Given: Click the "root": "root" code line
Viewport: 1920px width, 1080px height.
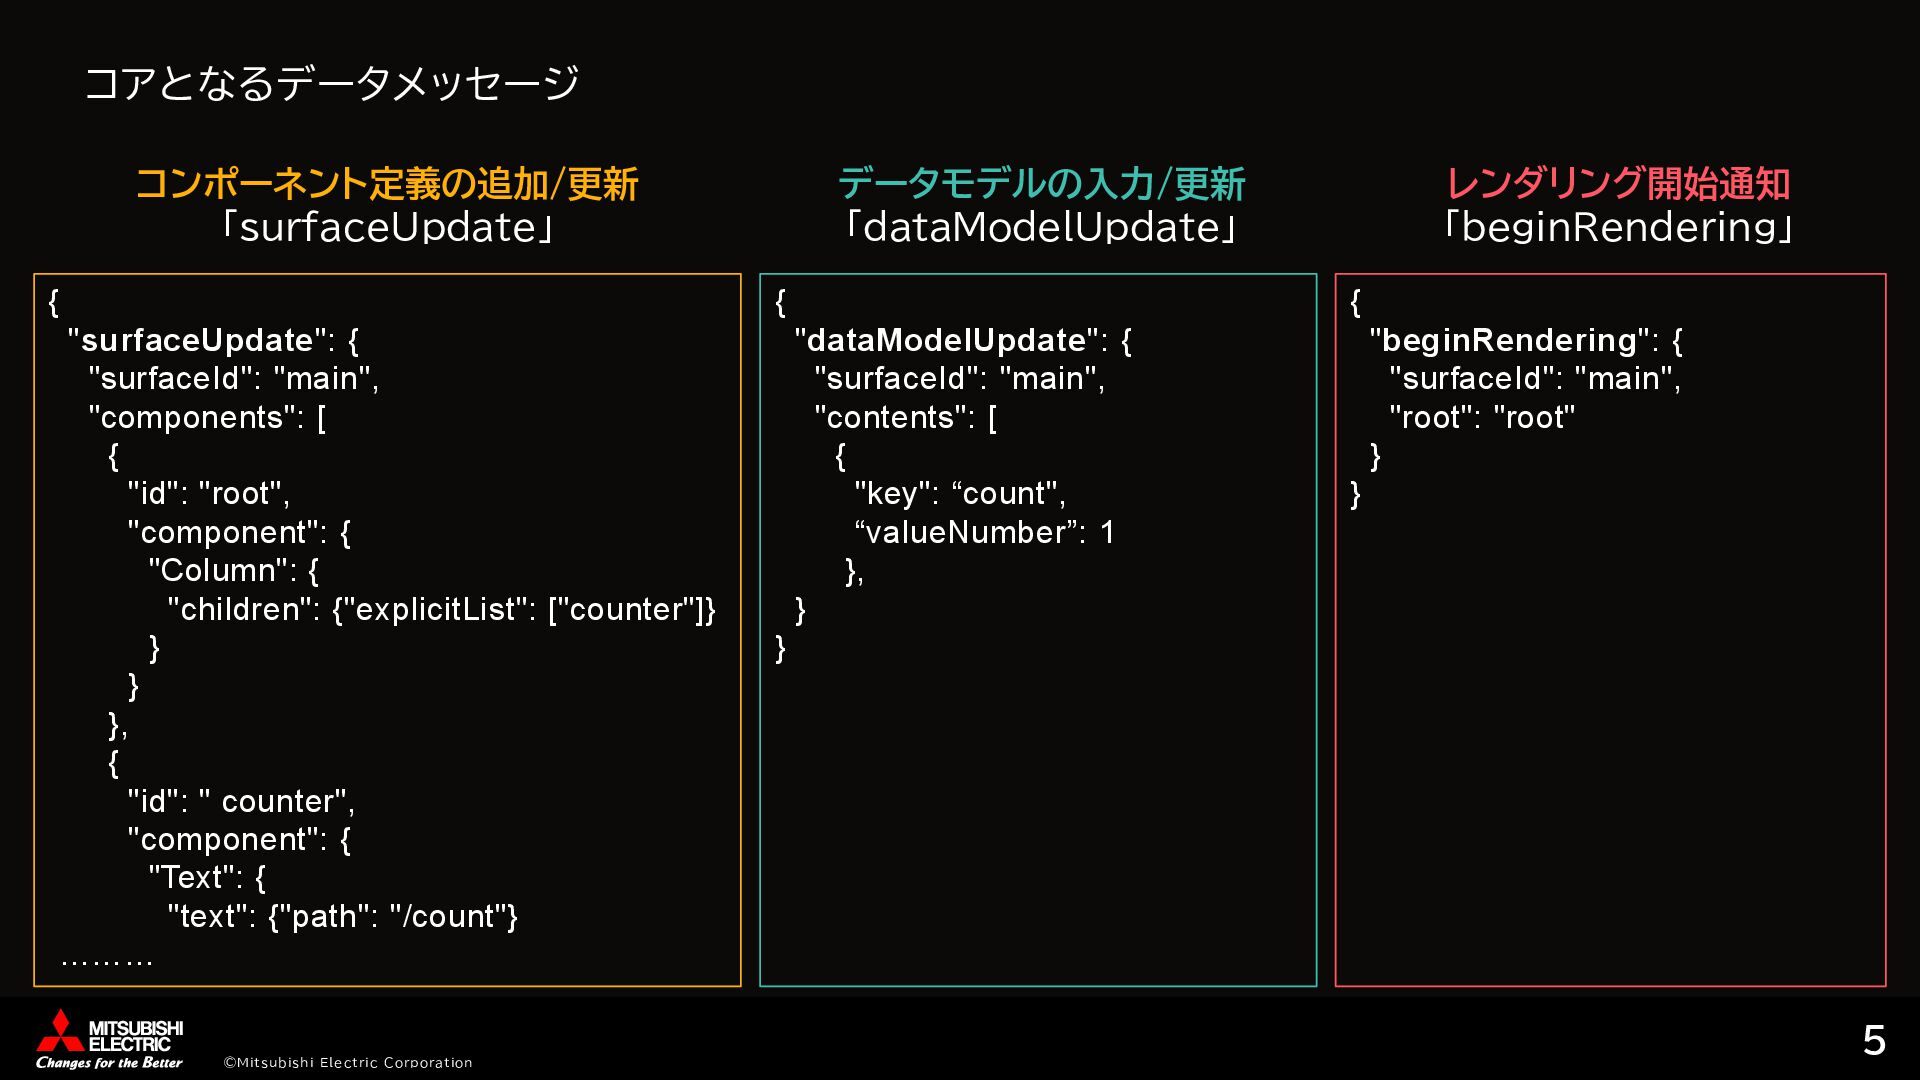Looking at the screenshot, I should pos(1482,418).
